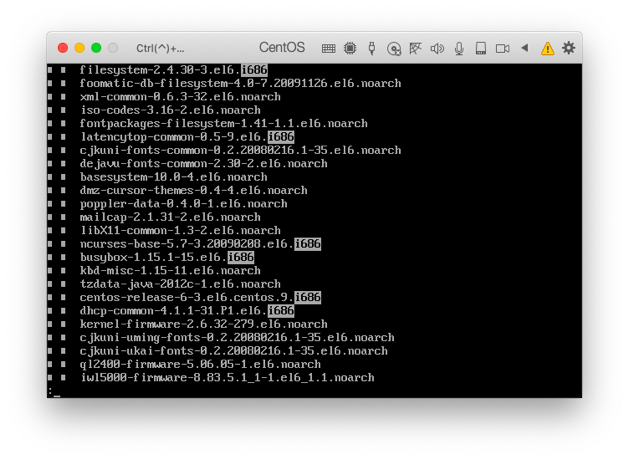
Task: Click the kbd-misc-1.15-11.el6.noarch line
Action: (170, 270)
